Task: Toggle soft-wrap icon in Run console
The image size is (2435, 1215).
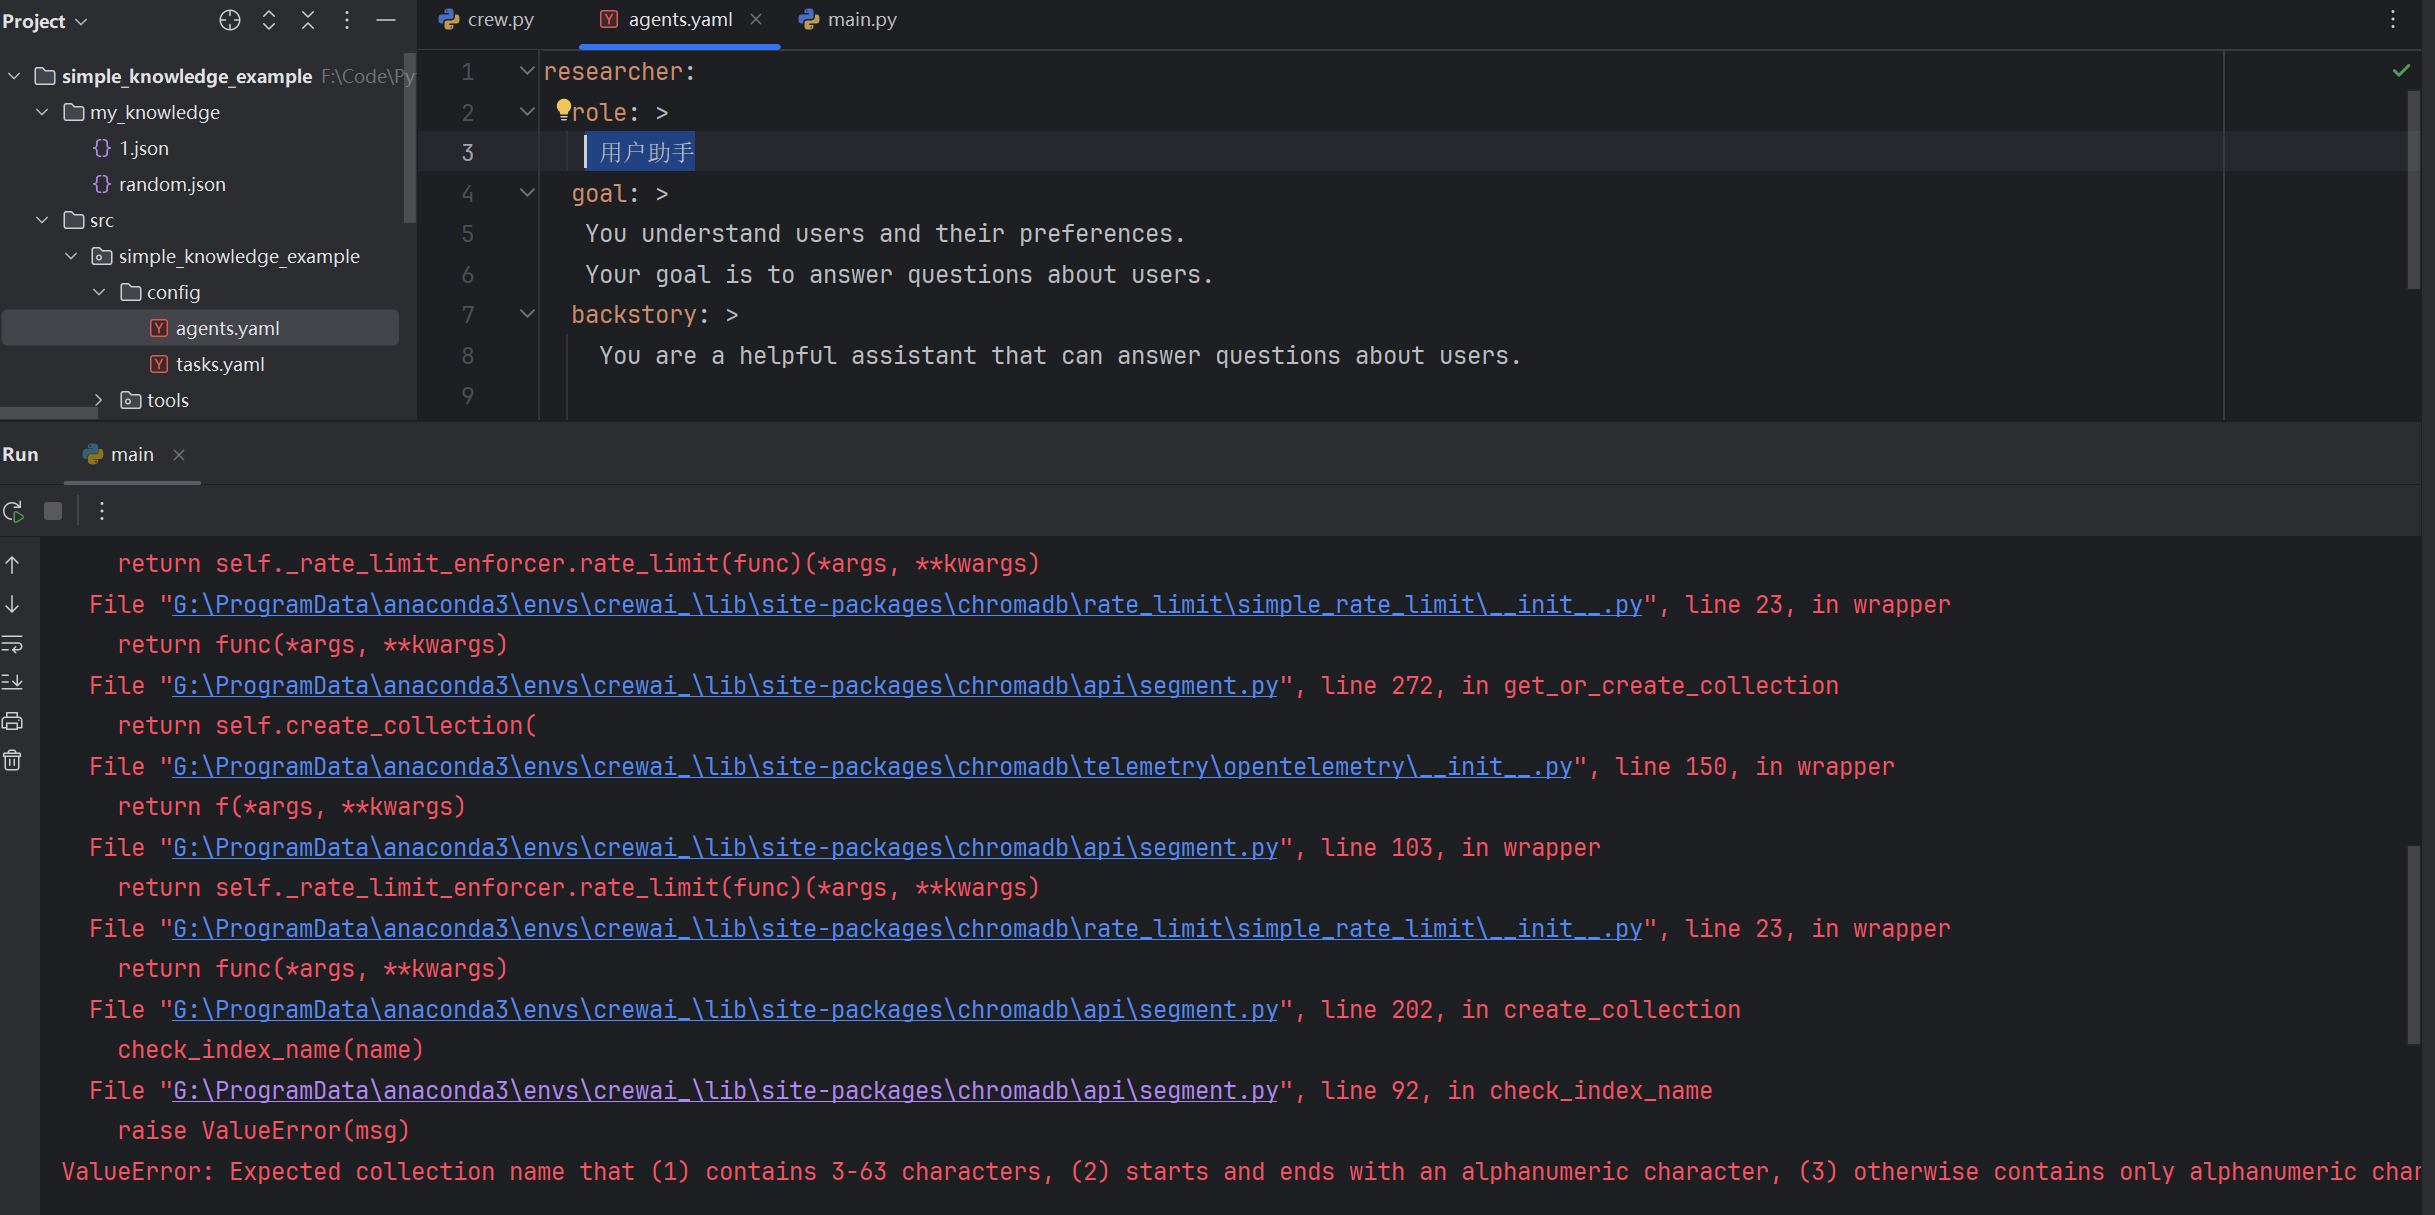Action: 13,644
